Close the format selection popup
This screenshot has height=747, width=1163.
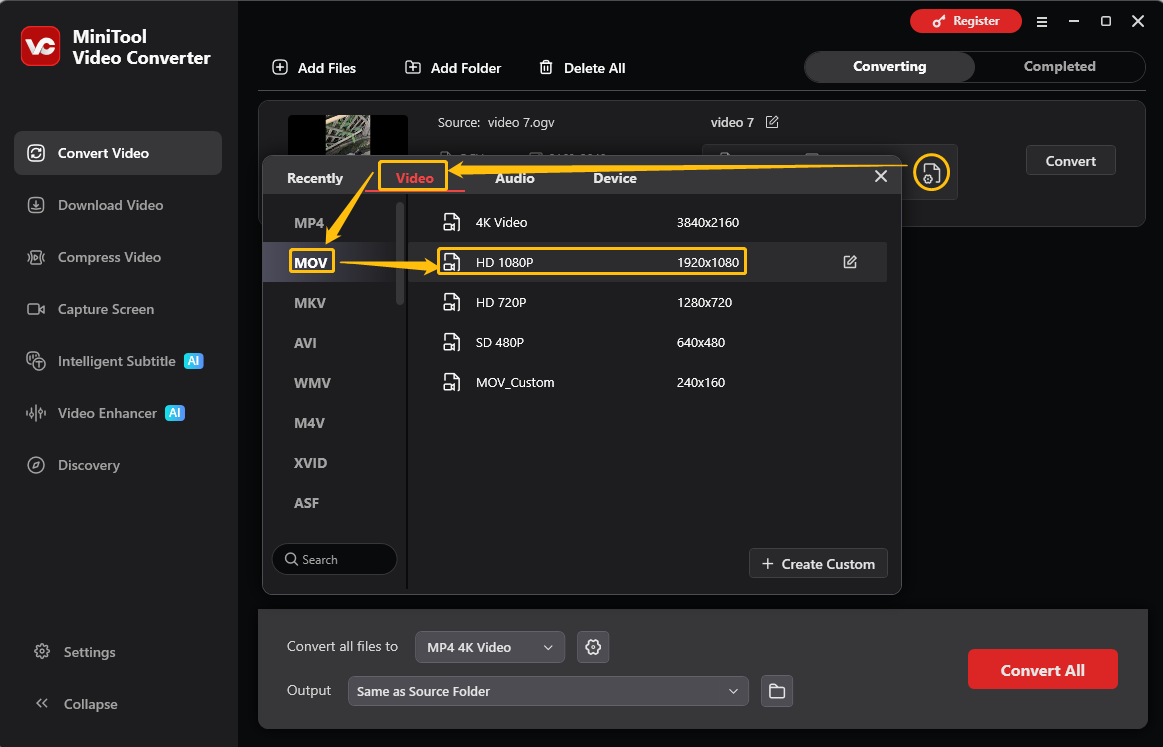(x=880, y=177)
